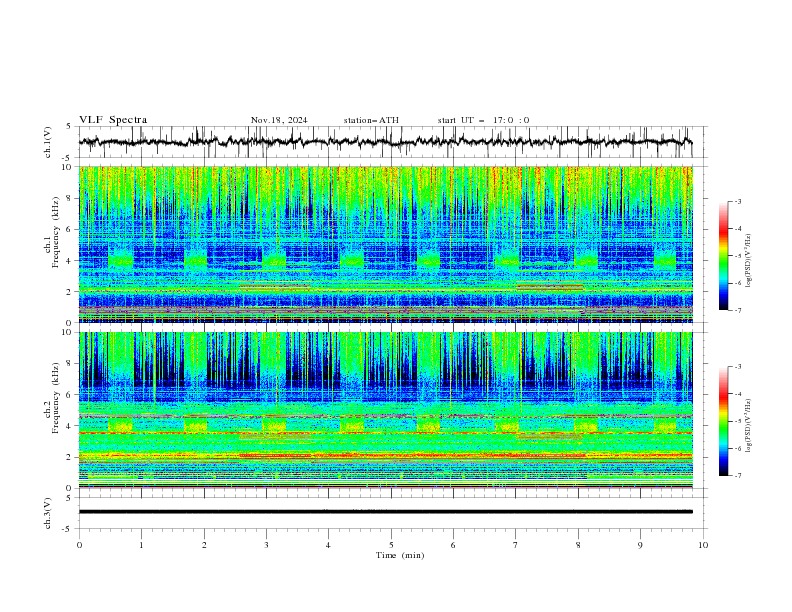Click the "Time (min)" axis title

(400, 555)
